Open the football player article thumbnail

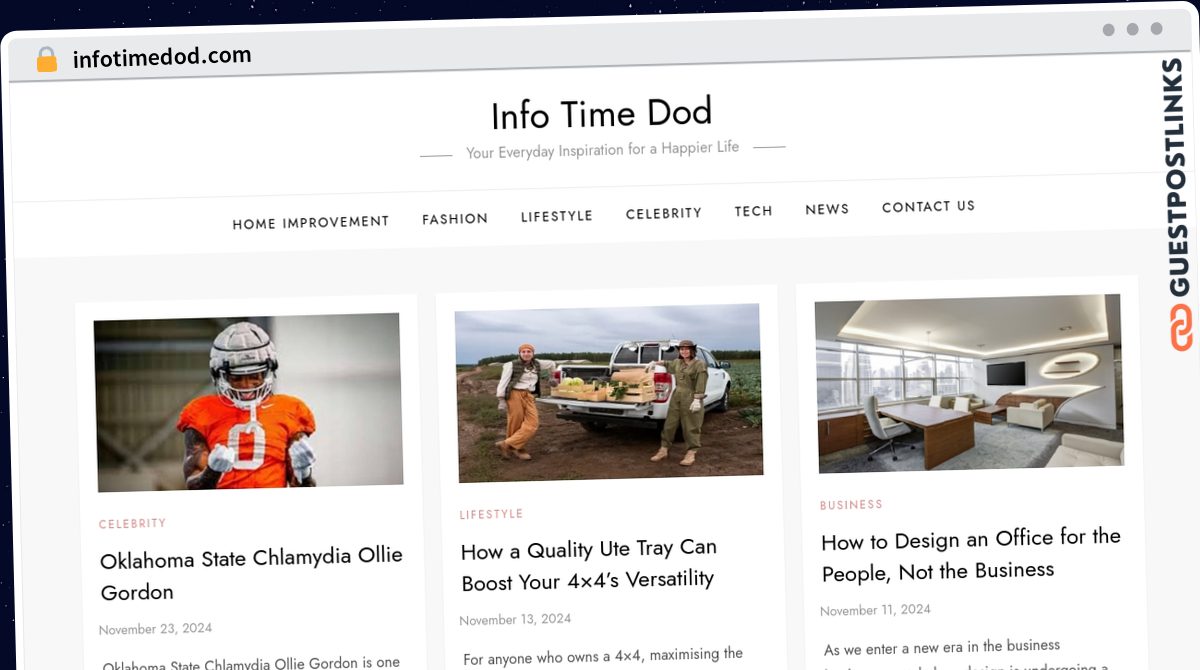point(248,402)
